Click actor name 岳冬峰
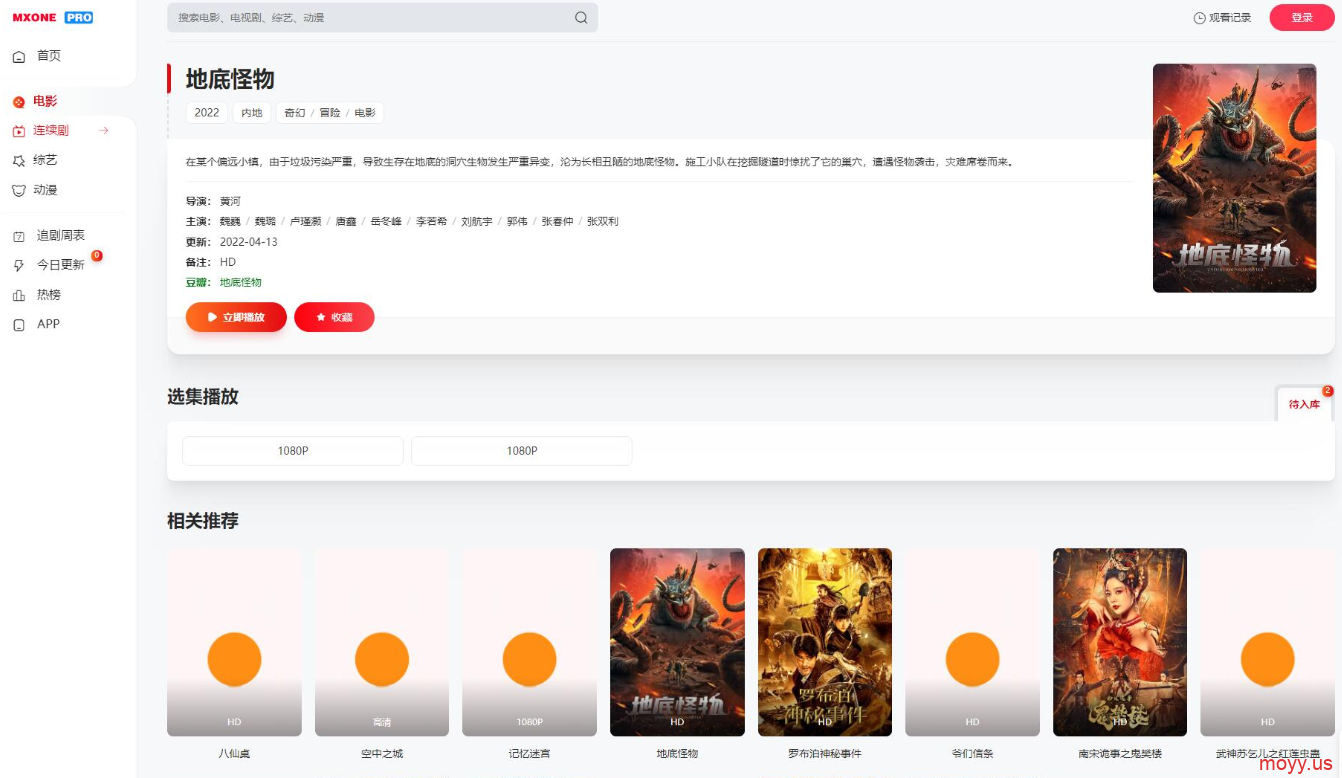Screen dimensions: 1342x778 pyautogui.click(x=386, y=222)
